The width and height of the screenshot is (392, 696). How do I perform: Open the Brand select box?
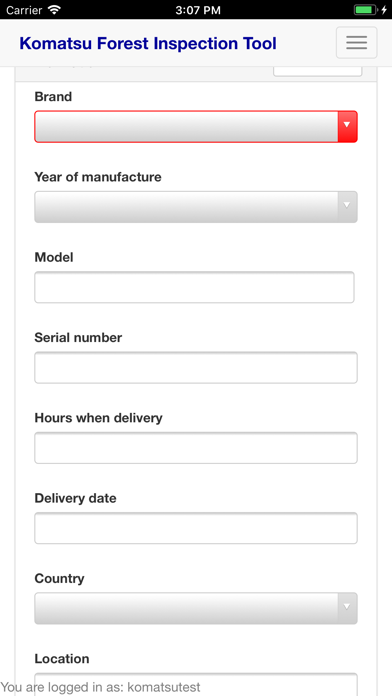pyautogui.click(x=196, y=127)
